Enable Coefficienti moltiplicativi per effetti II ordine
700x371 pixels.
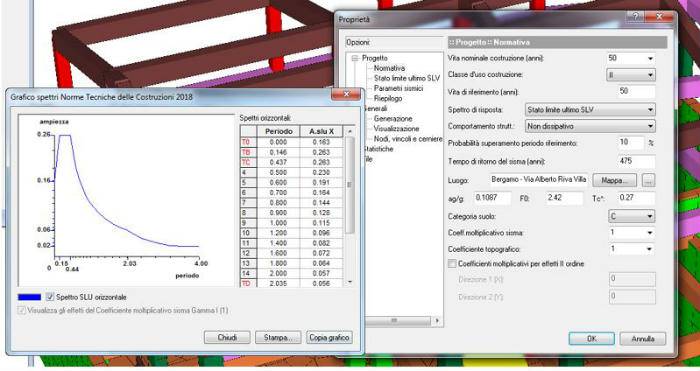click(452, 264)
